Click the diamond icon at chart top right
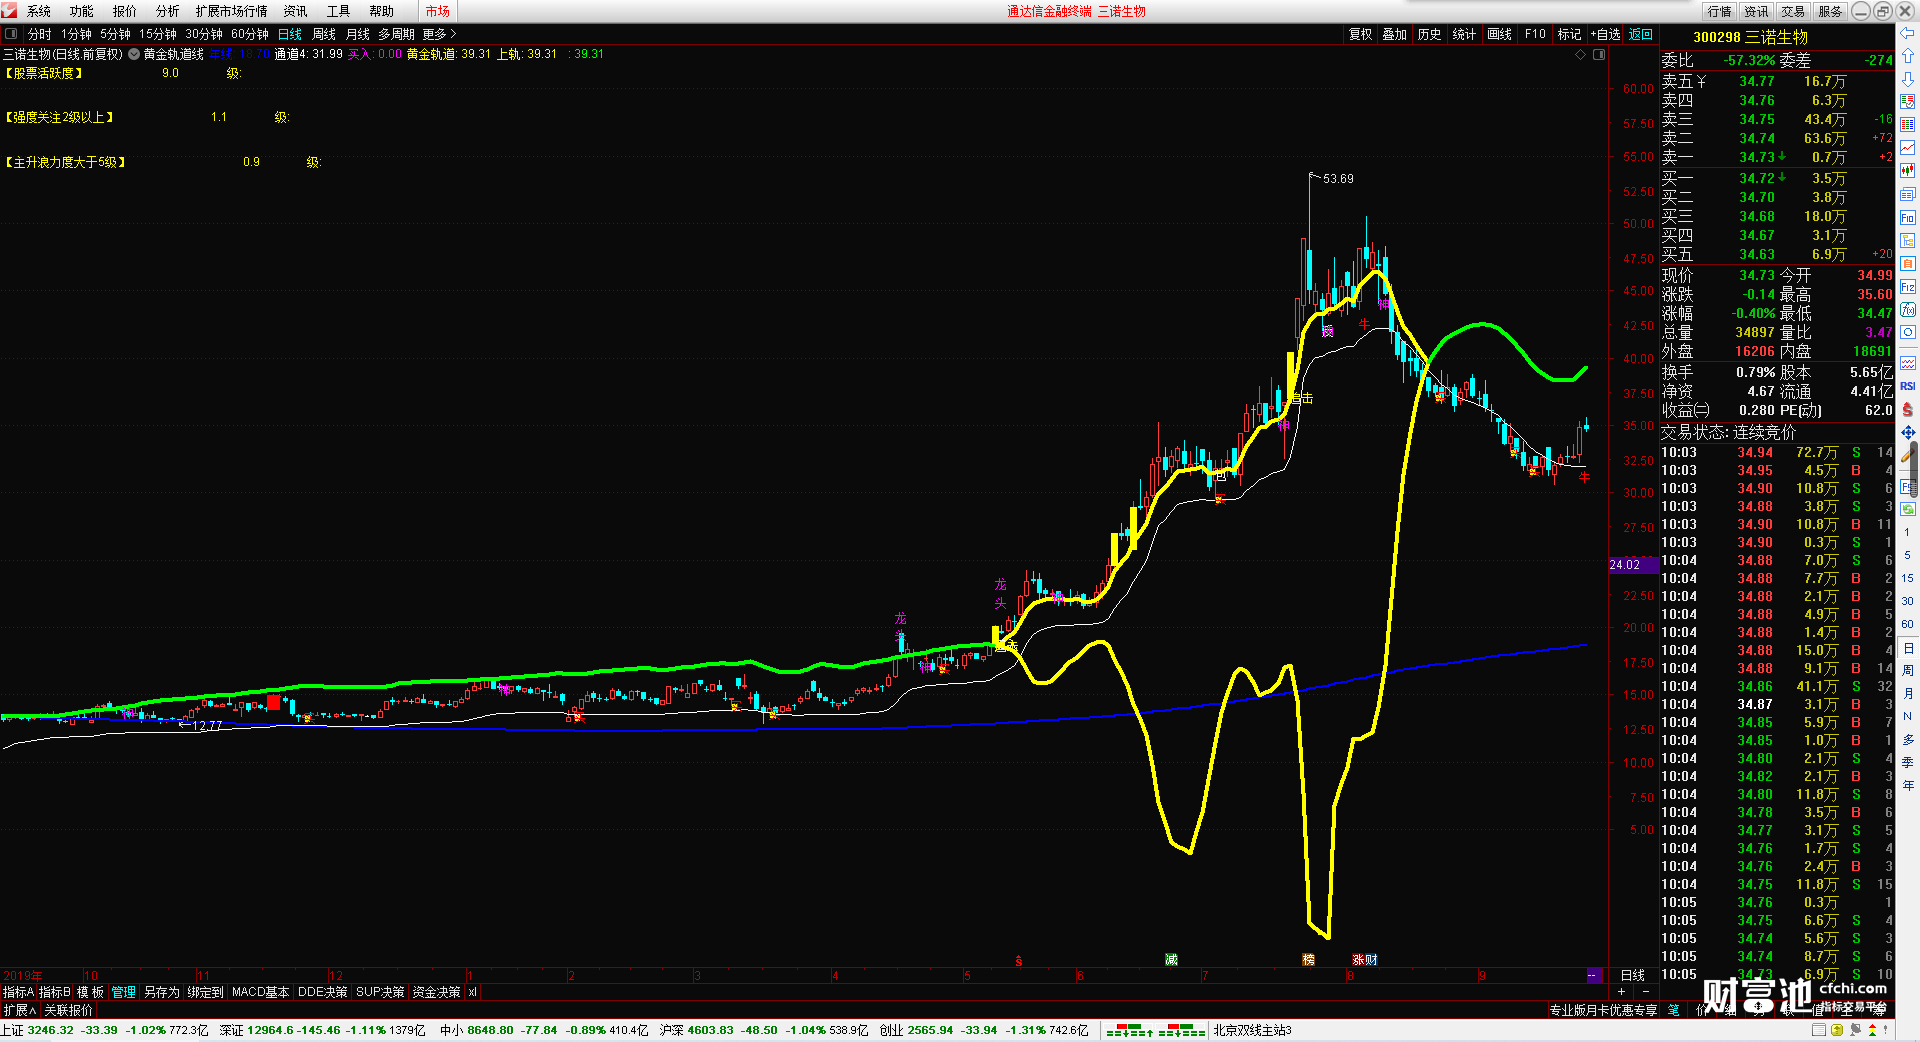Viewport: 1920px width, 1042px height. [x=1581, y=54]
